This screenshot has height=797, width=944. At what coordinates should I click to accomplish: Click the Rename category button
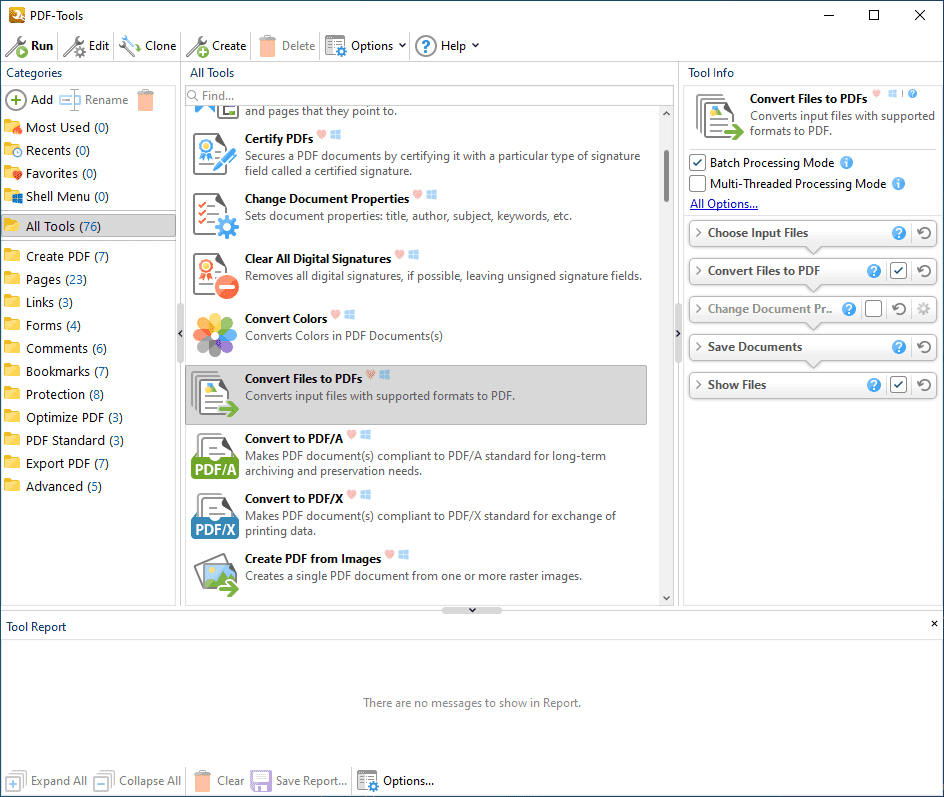point(94,99)
